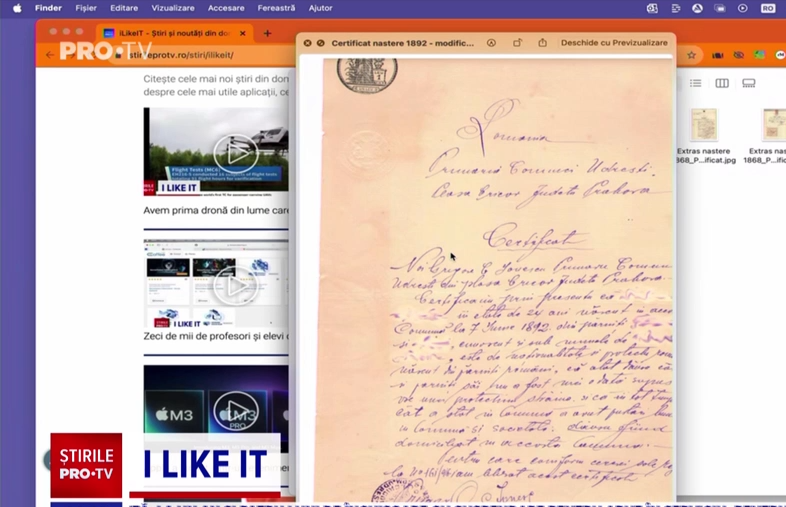Open a new browser tab

tap(267, 33)
